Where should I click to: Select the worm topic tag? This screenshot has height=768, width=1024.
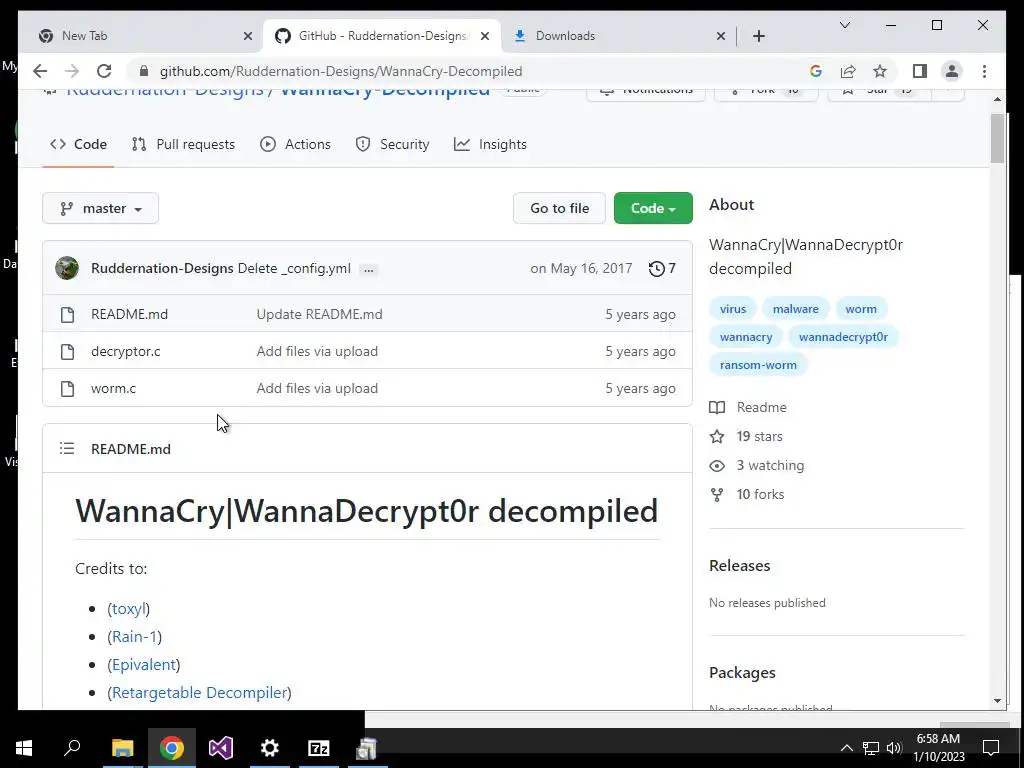tap(861, 309)
